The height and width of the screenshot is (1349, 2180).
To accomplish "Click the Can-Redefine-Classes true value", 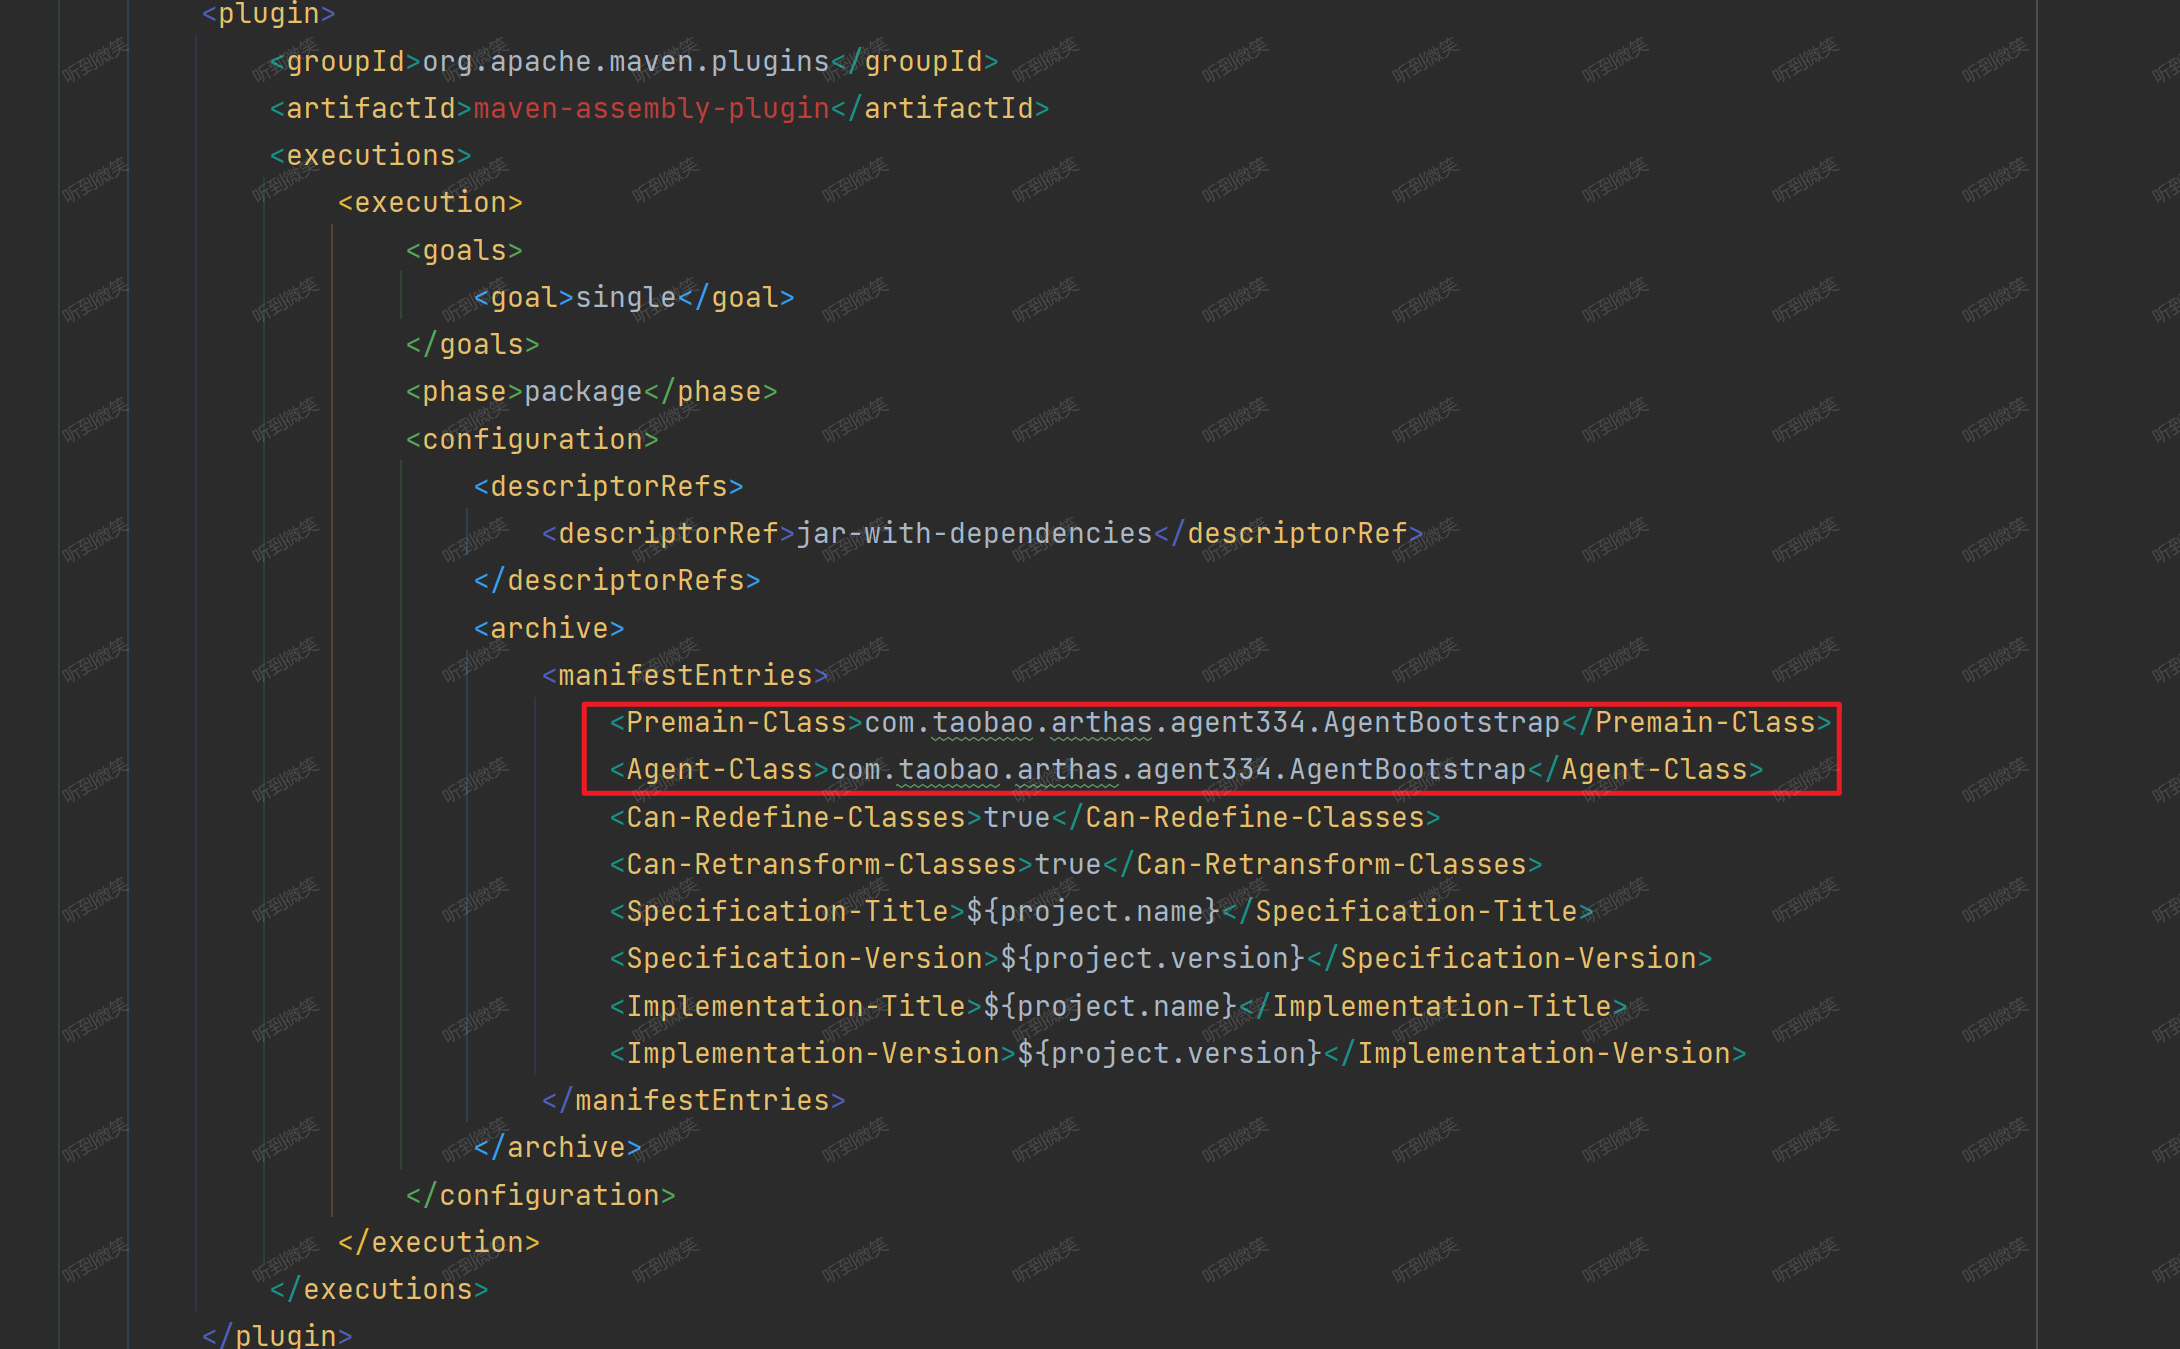I will (x=1016, y=817).
